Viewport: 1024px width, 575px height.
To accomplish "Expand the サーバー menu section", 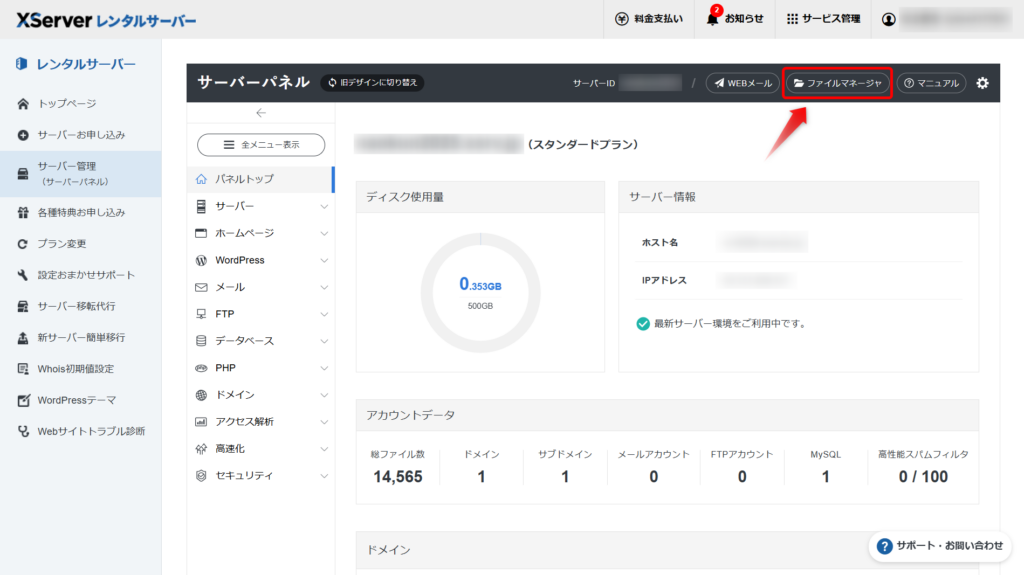I will (324, 206).
